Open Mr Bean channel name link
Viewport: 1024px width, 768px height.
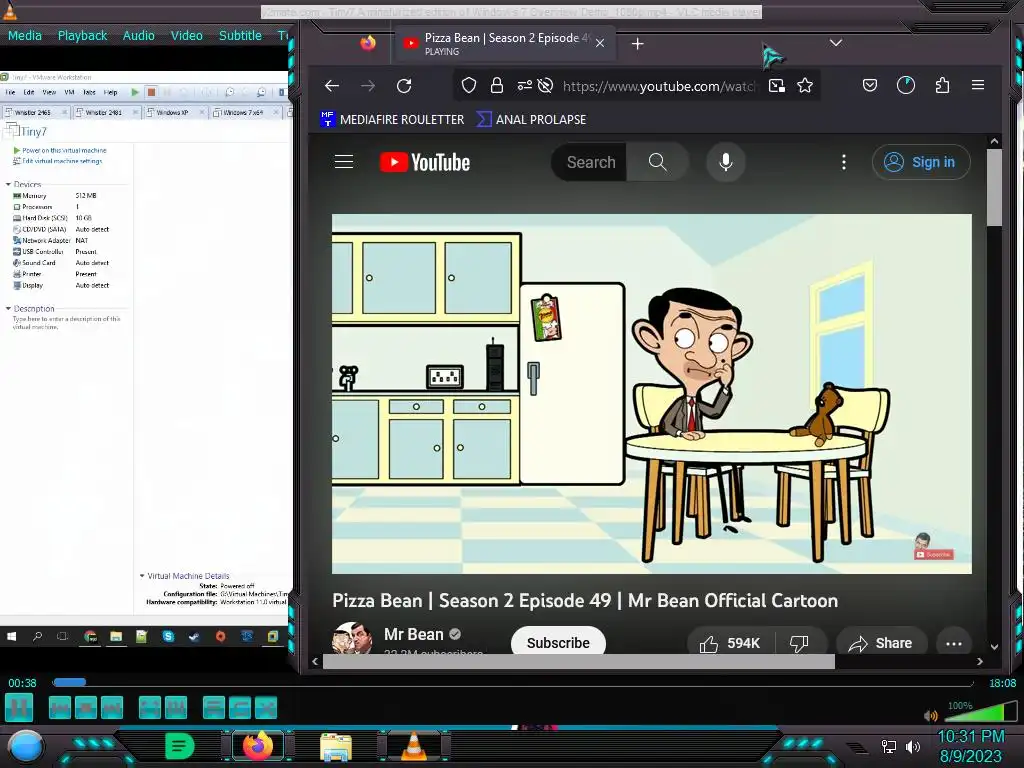pos(413,634)
